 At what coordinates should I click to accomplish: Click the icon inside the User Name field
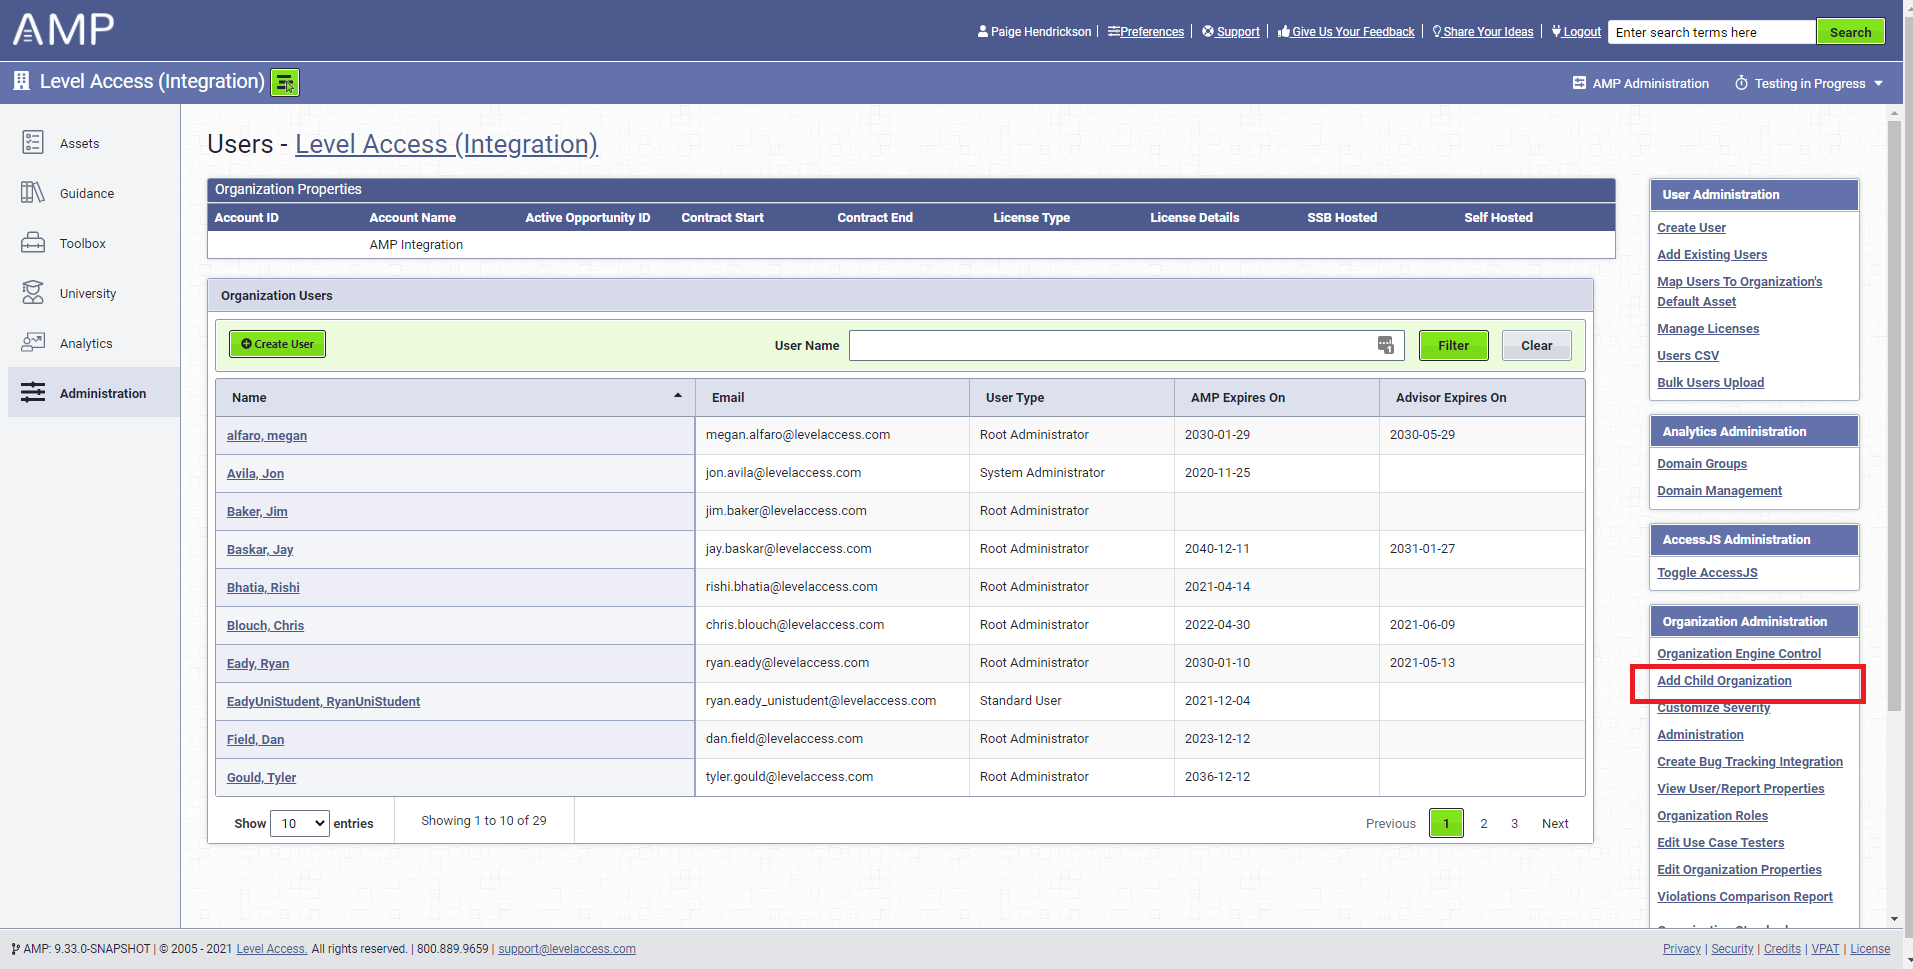coord(1385,345)
